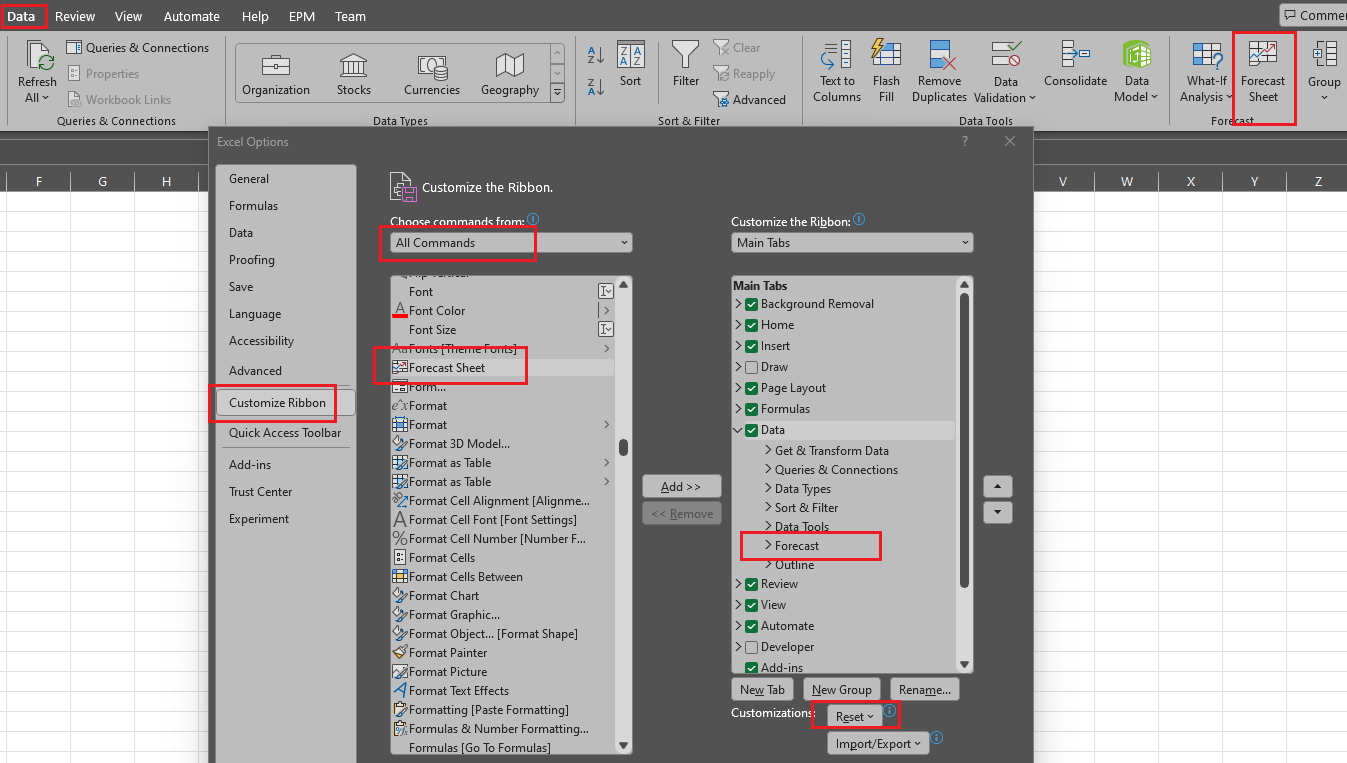Open Quick Access Toolbar options

pyautogui.click(x=285, y=433)
